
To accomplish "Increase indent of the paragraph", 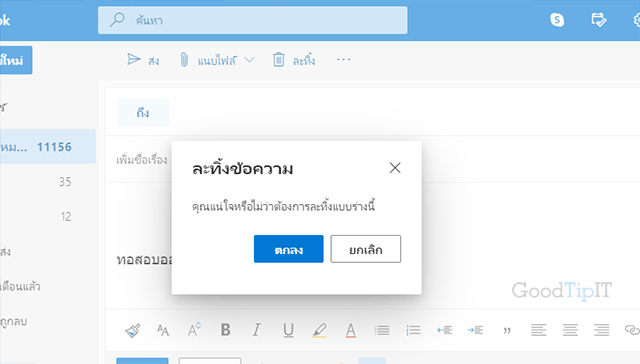I will click(x=475, y=330).
